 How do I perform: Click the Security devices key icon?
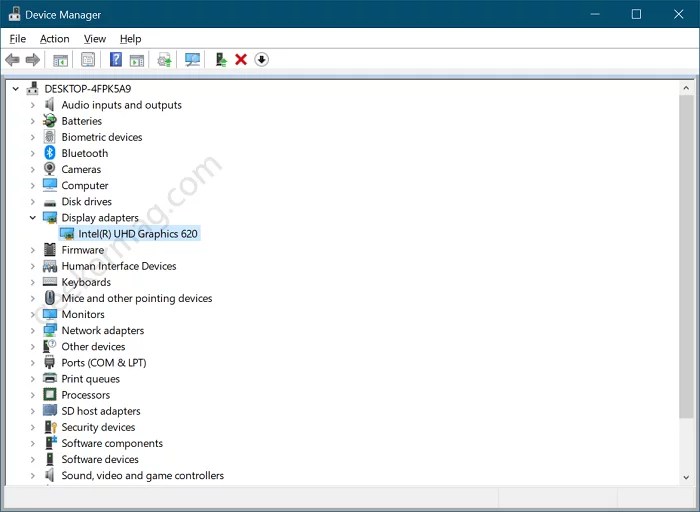coord(50,427)
